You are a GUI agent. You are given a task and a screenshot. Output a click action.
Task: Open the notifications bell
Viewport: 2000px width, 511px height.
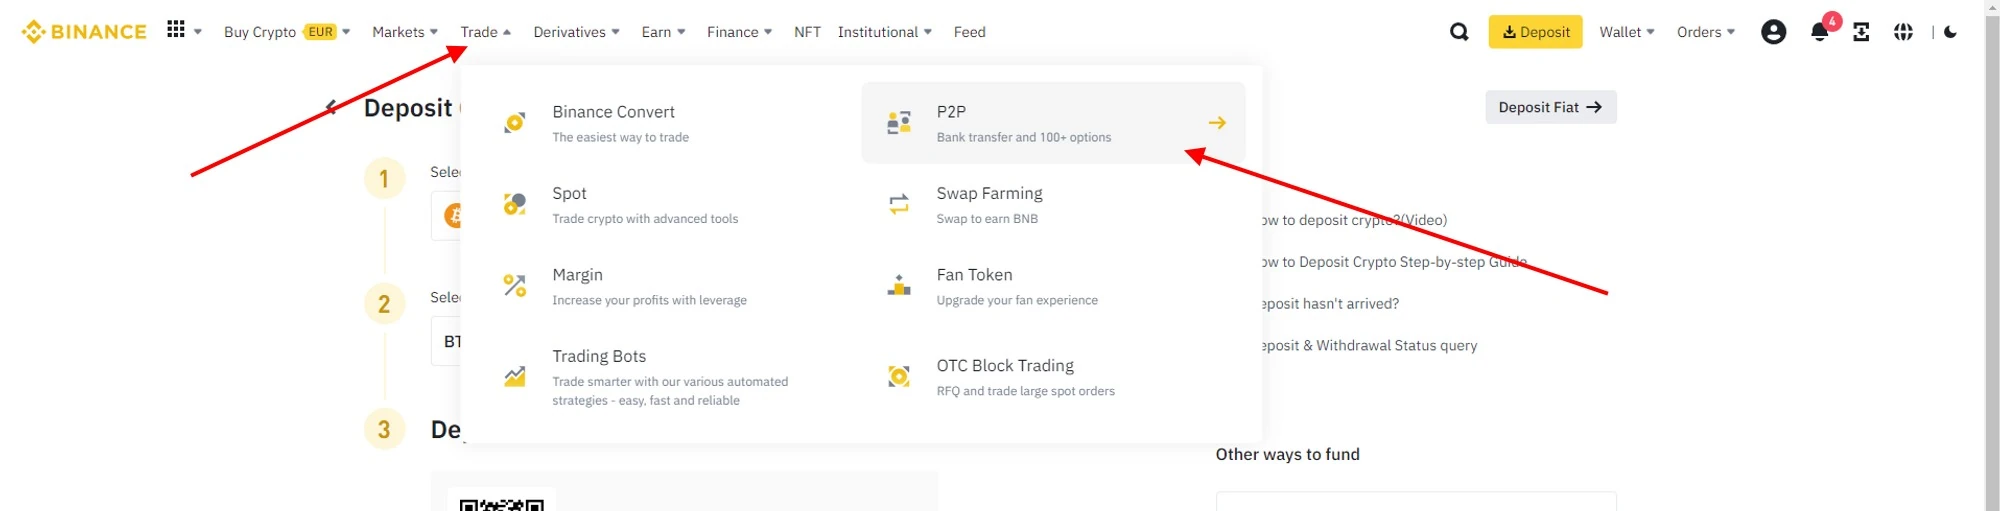click(x=1819, y=32)
